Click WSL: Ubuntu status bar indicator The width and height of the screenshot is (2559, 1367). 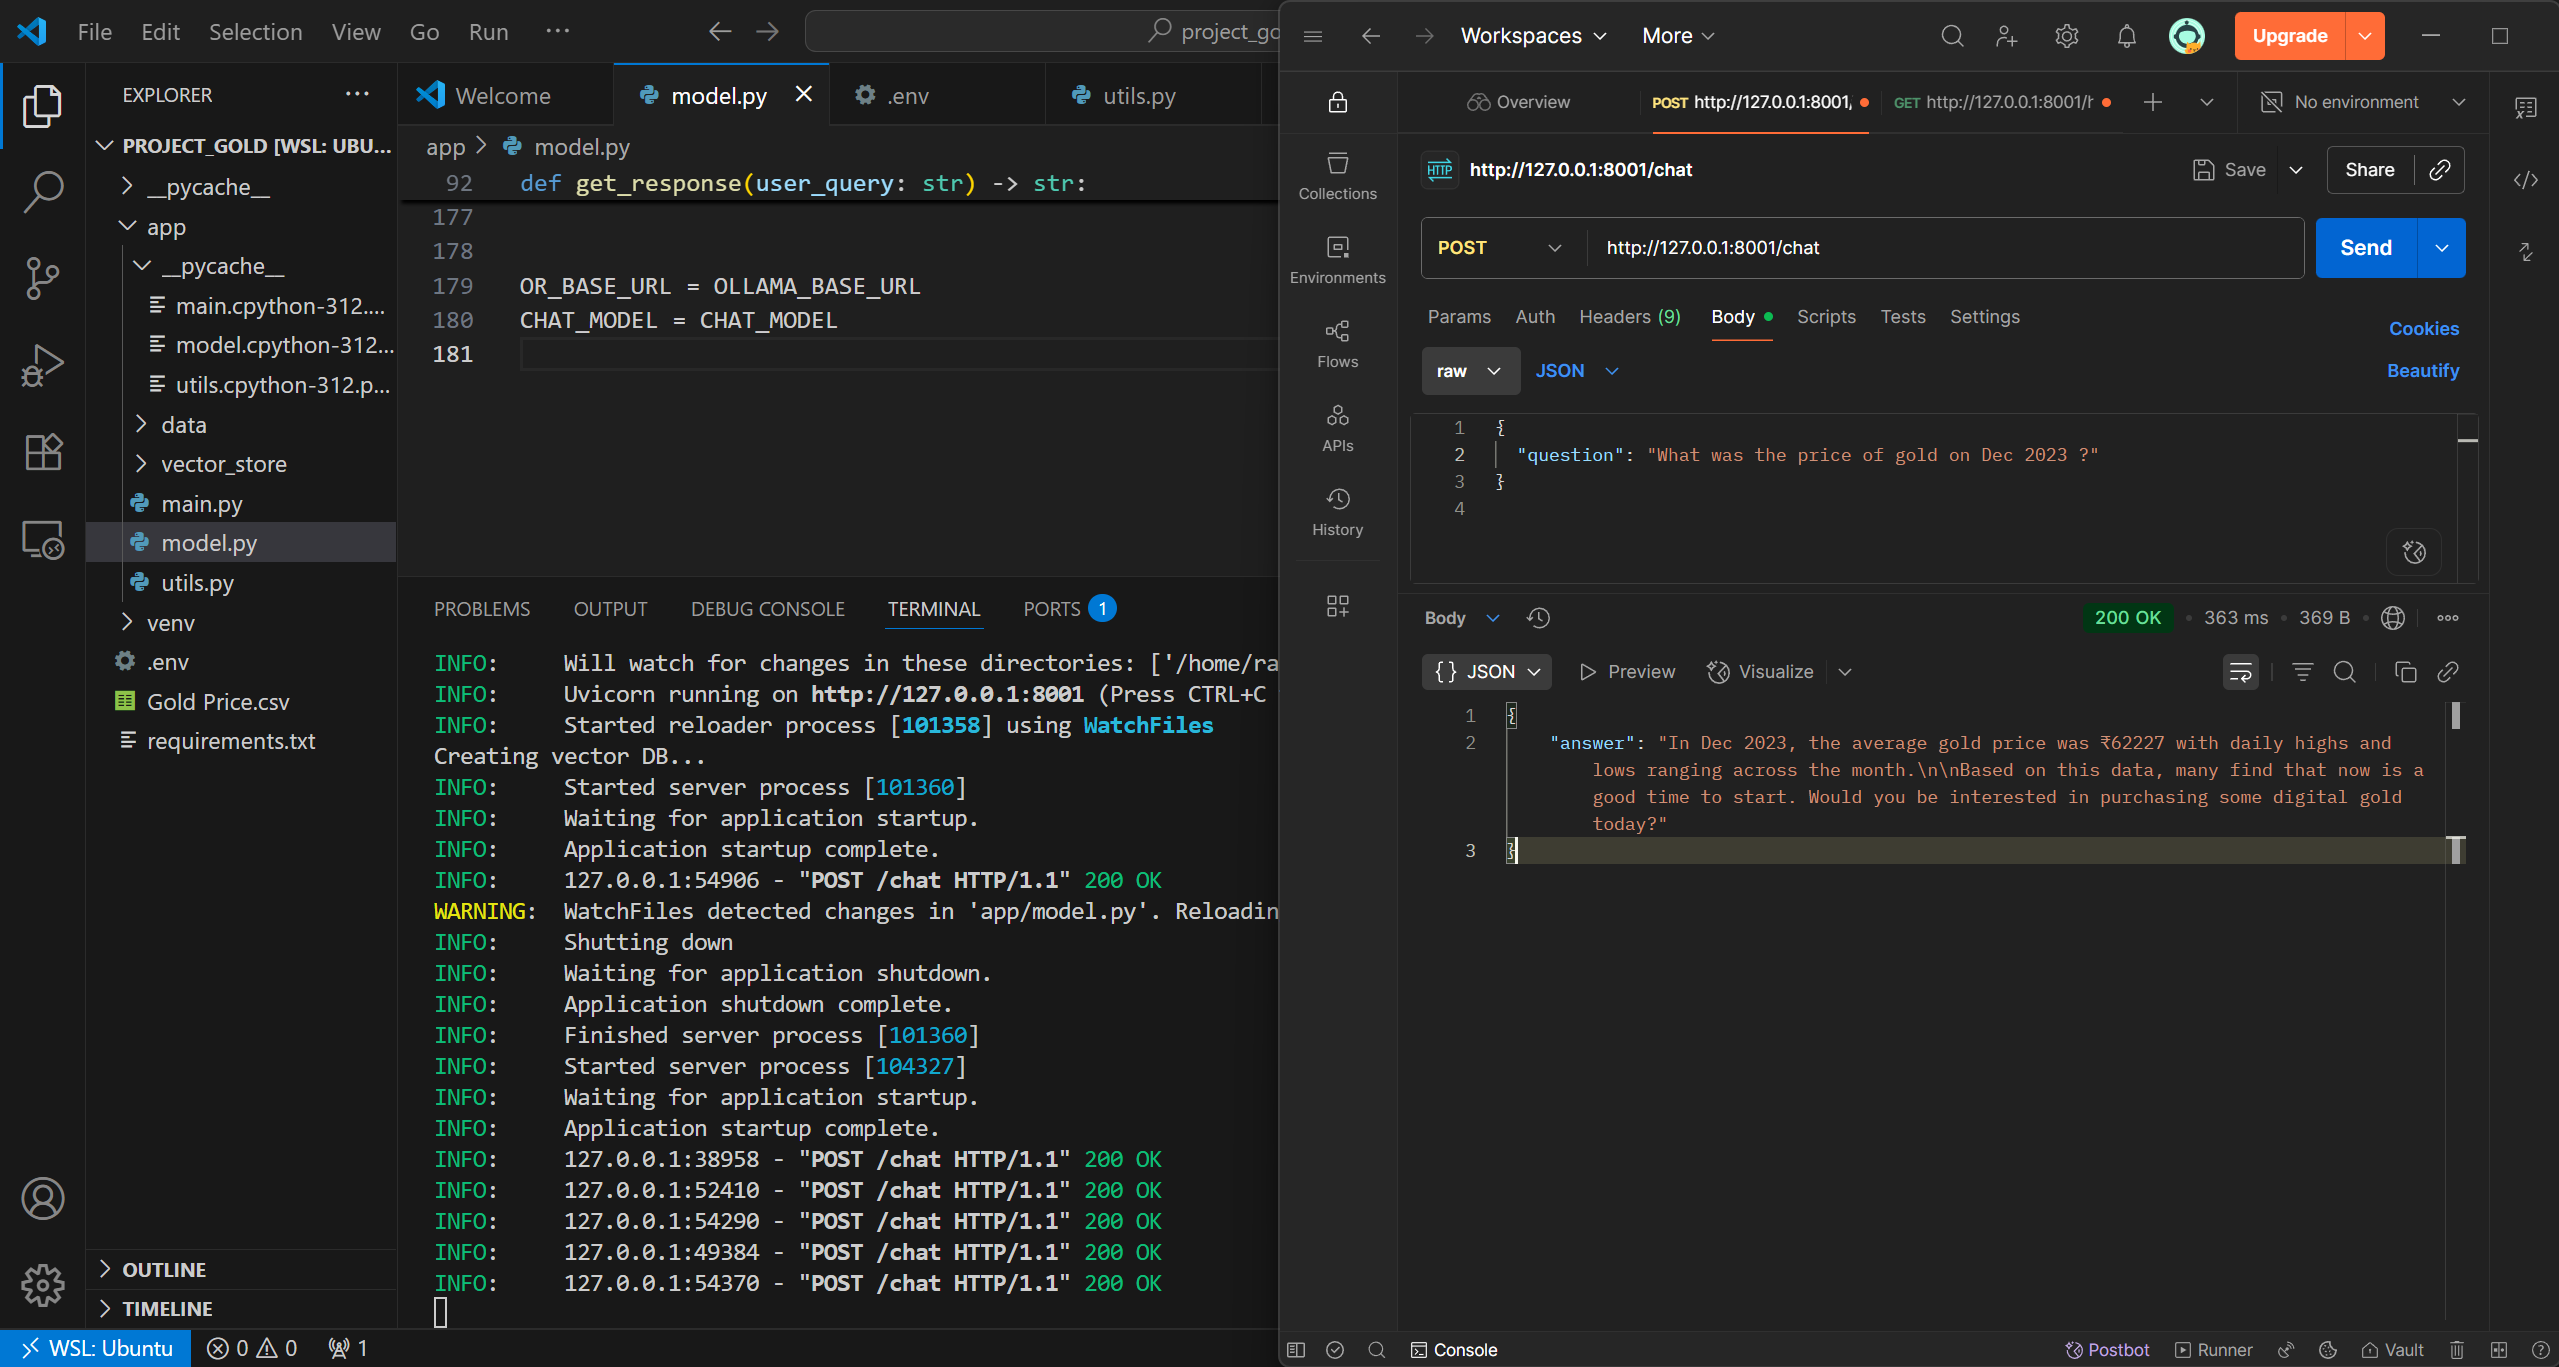[97, 1349]
